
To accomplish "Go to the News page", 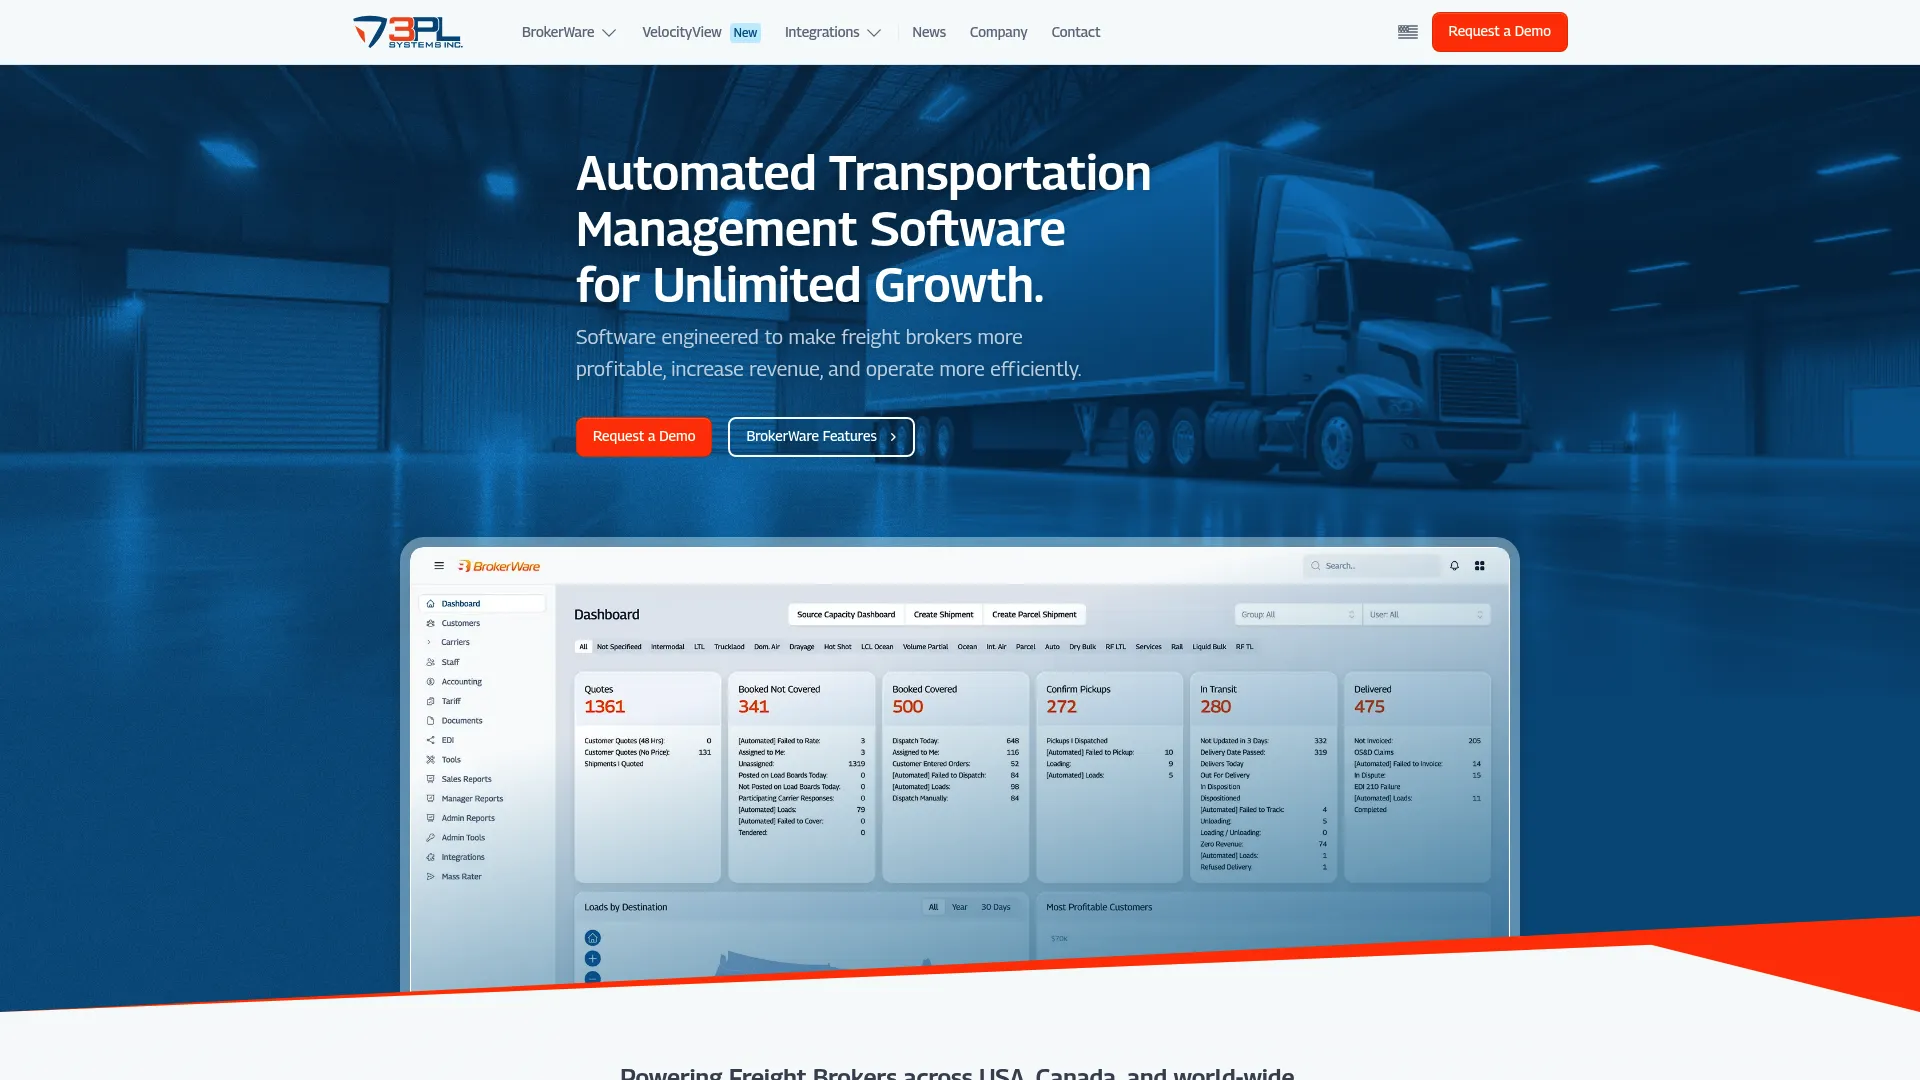I will coord(928,32).
